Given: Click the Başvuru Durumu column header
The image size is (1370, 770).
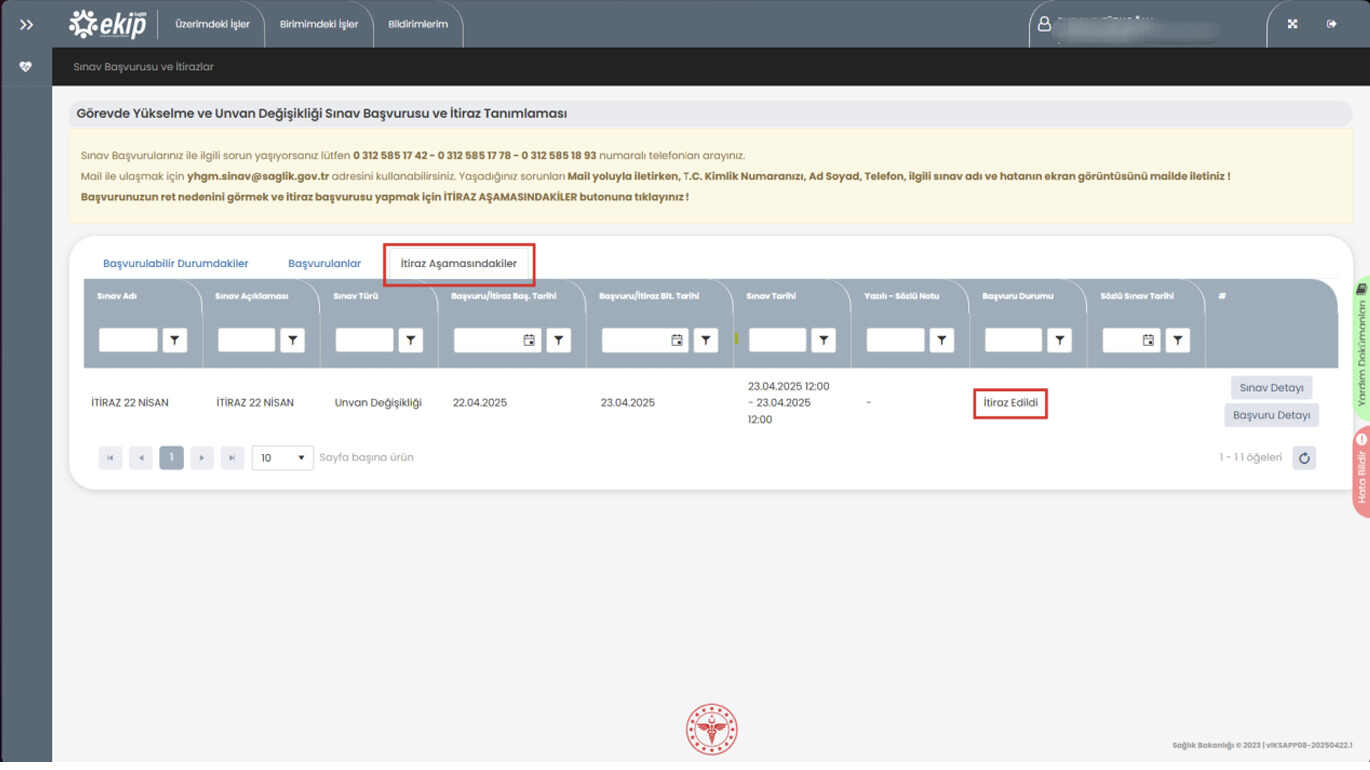Looking at the screenshot, I should click(x=1018, y=296).
